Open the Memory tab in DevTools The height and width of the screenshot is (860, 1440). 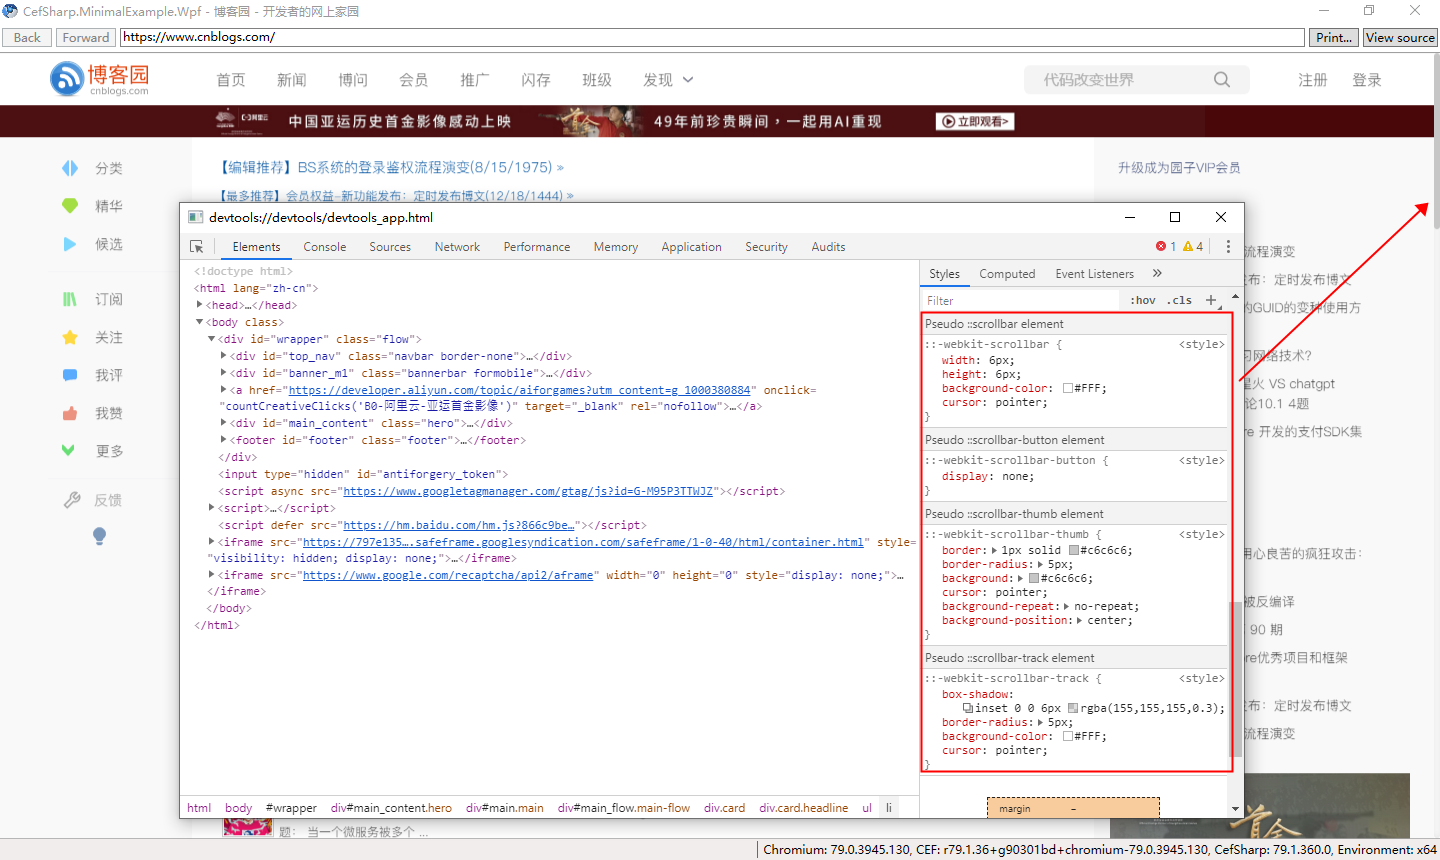tap(615, 247)
